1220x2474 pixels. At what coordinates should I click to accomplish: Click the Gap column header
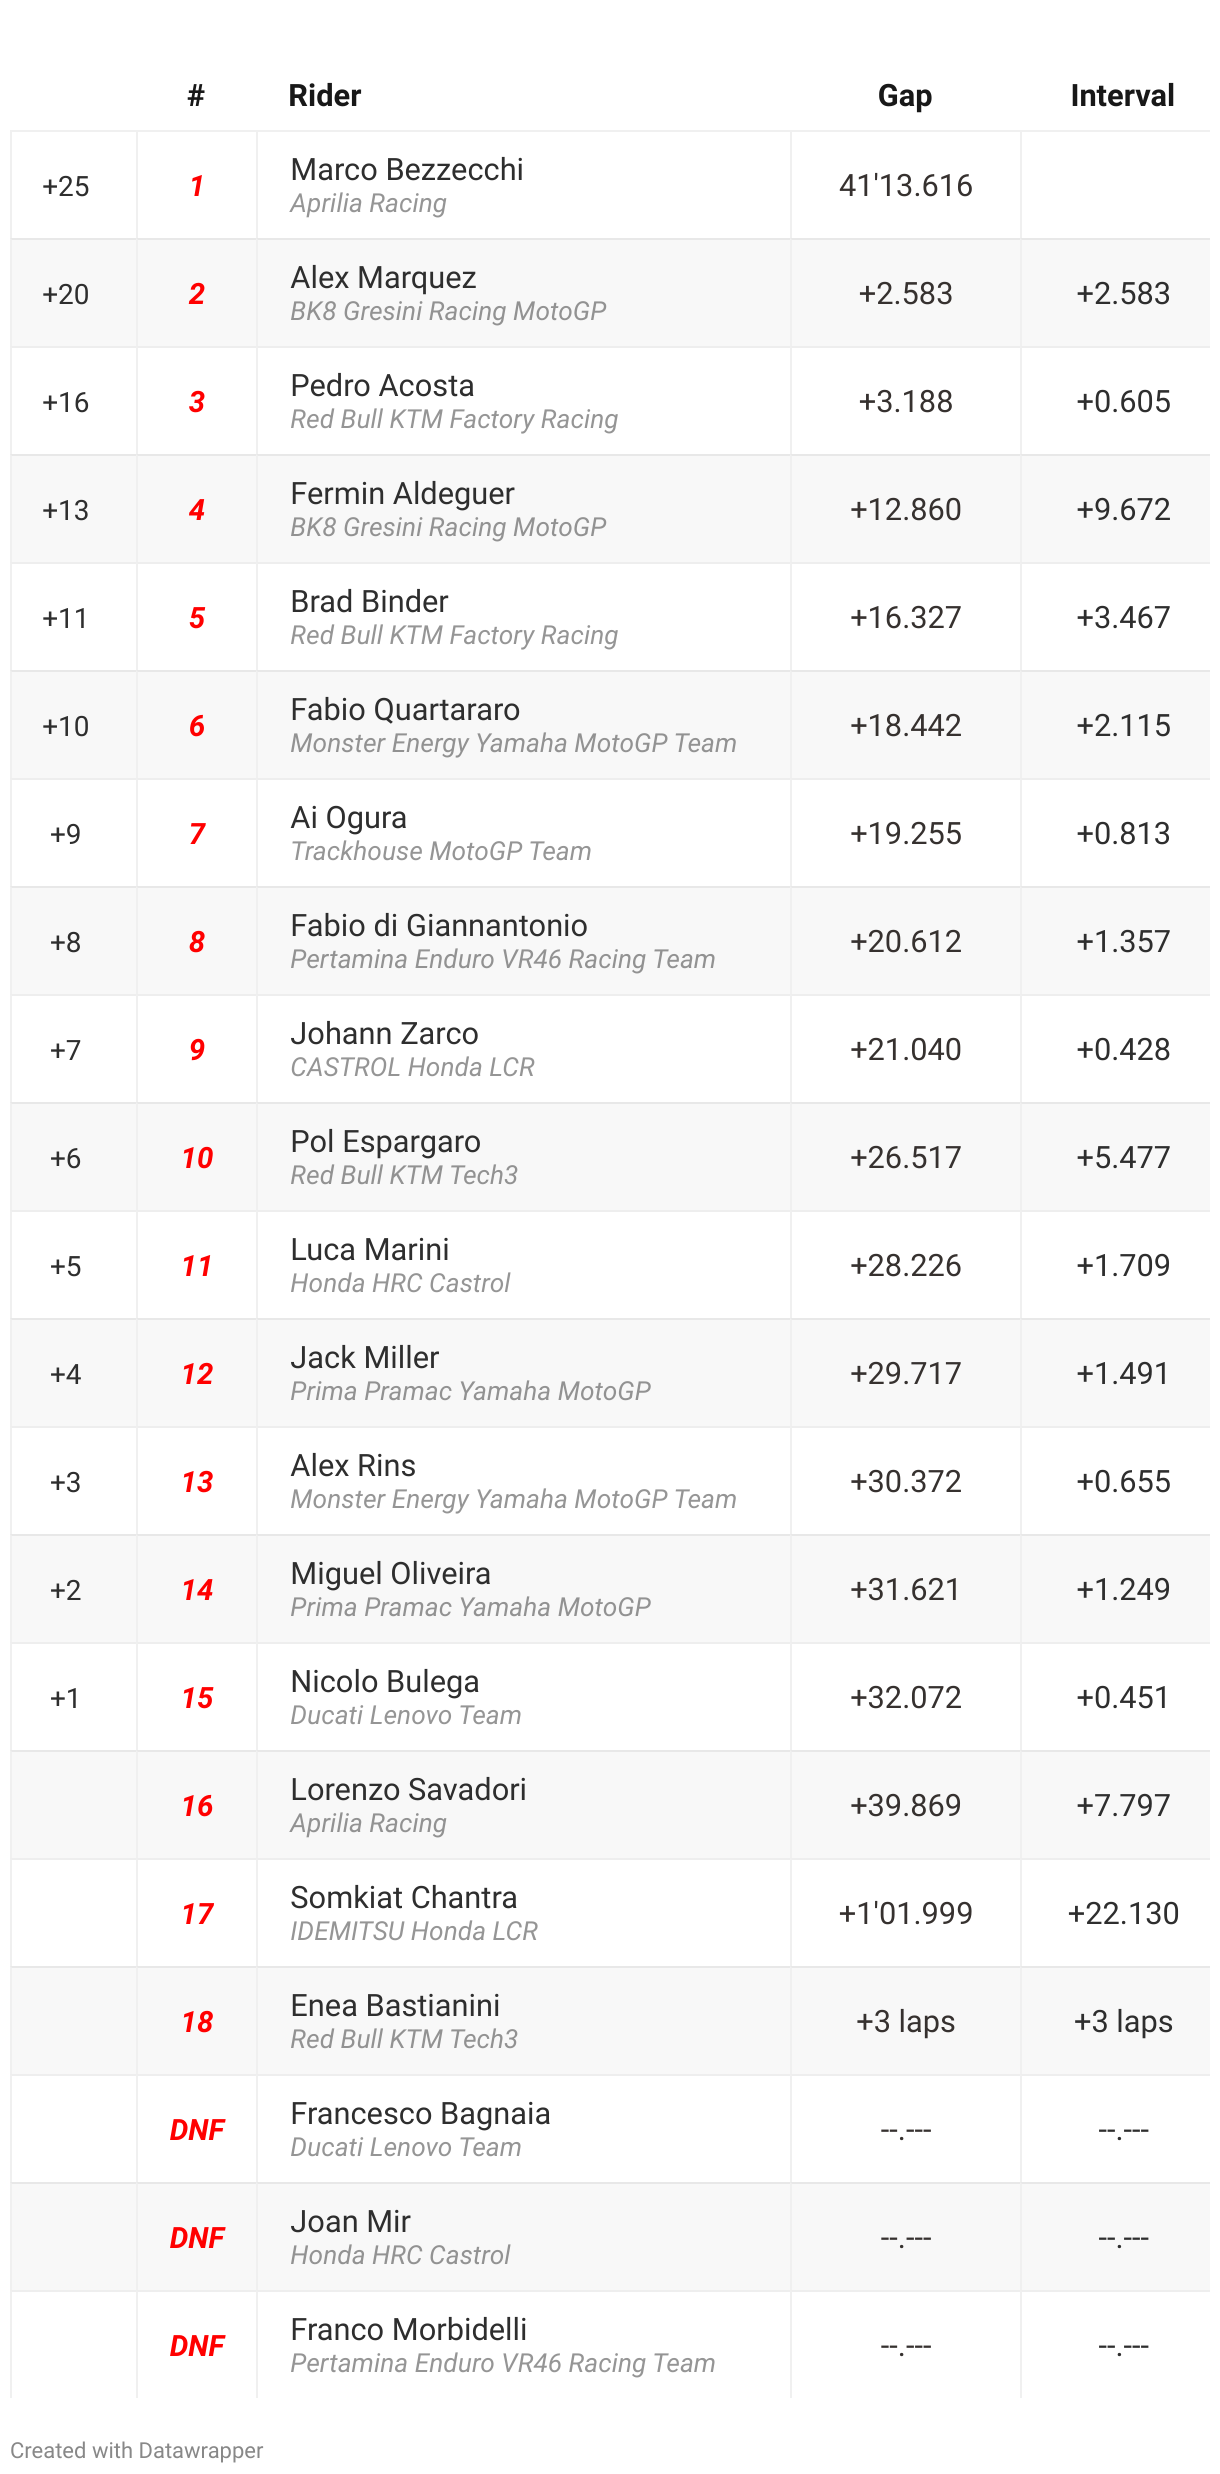[905, 96]
